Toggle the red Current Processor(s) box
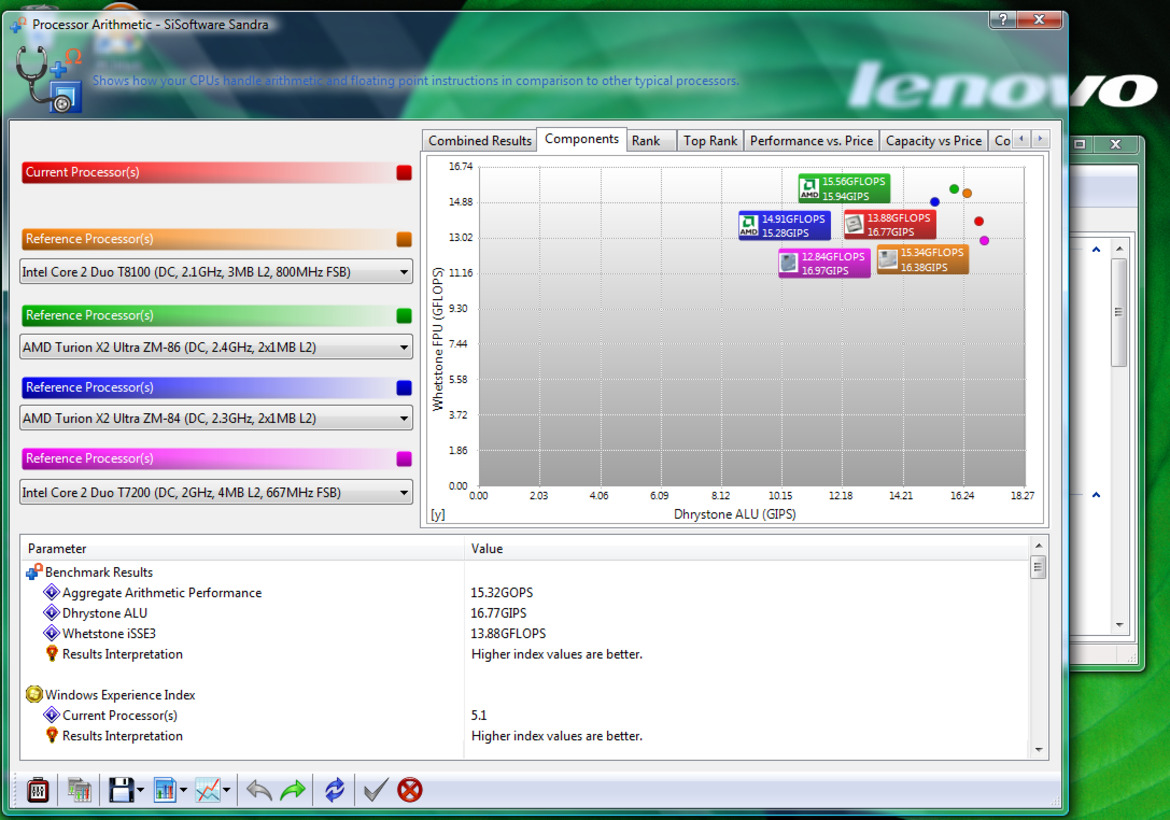 click(x=404, y=172)
